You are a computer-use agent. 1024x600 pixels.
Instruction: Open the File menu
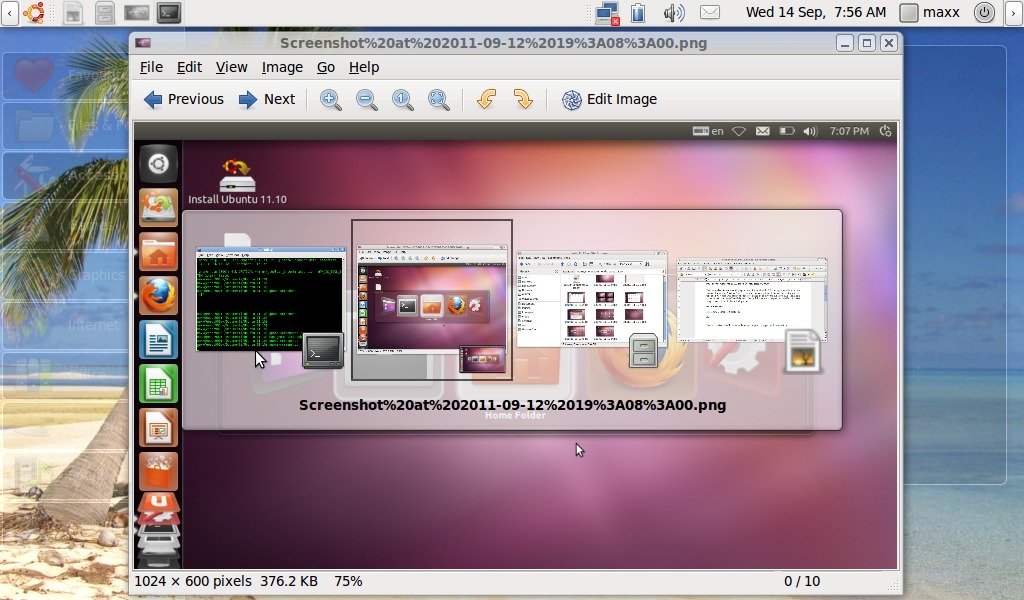151,67
